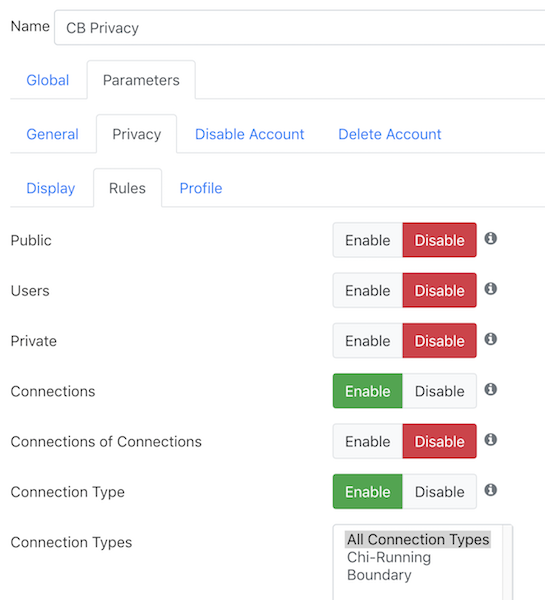Image resolution: width=545 pixels, height=600 pixels.
Task: Show info for Connections of Connections
Action: pyautogui.click(x=490, y=440)
